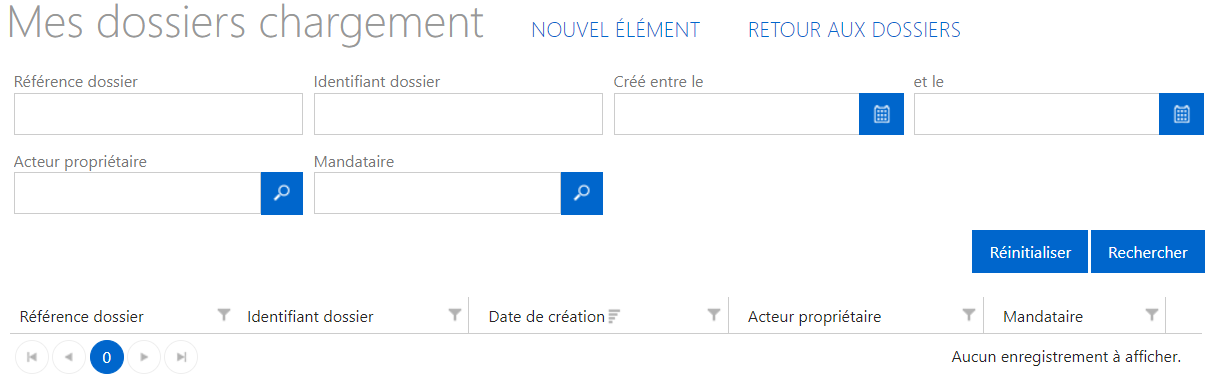Click the Réinitialiser button
Image resolution: width=1220 pixels, height=376 pixels.
click(1030, 252)
